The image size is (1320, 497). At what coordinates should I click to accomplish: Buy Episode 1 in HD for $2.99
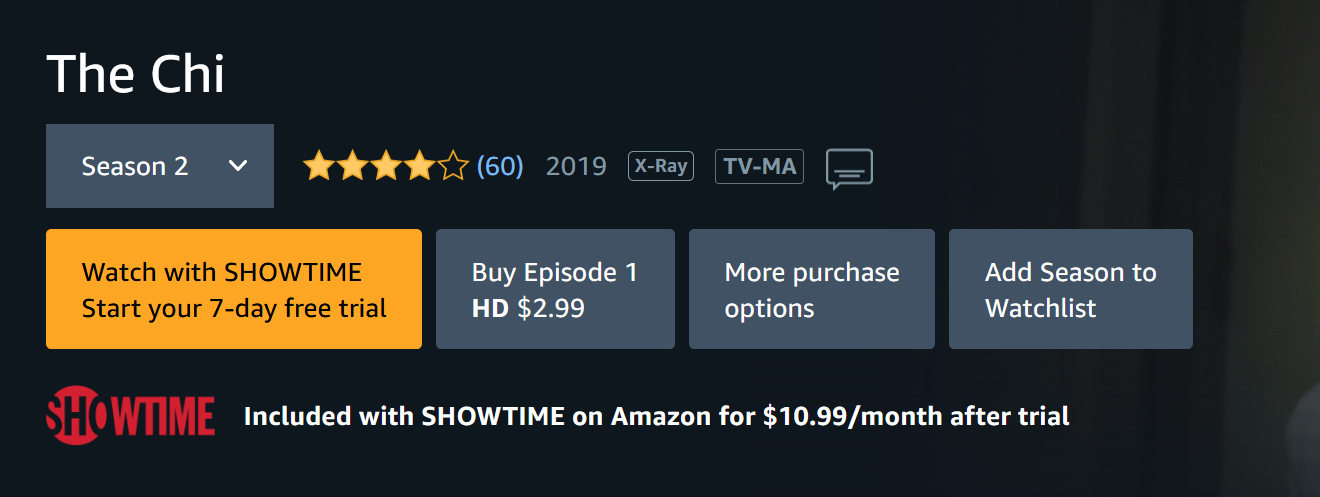555,289
